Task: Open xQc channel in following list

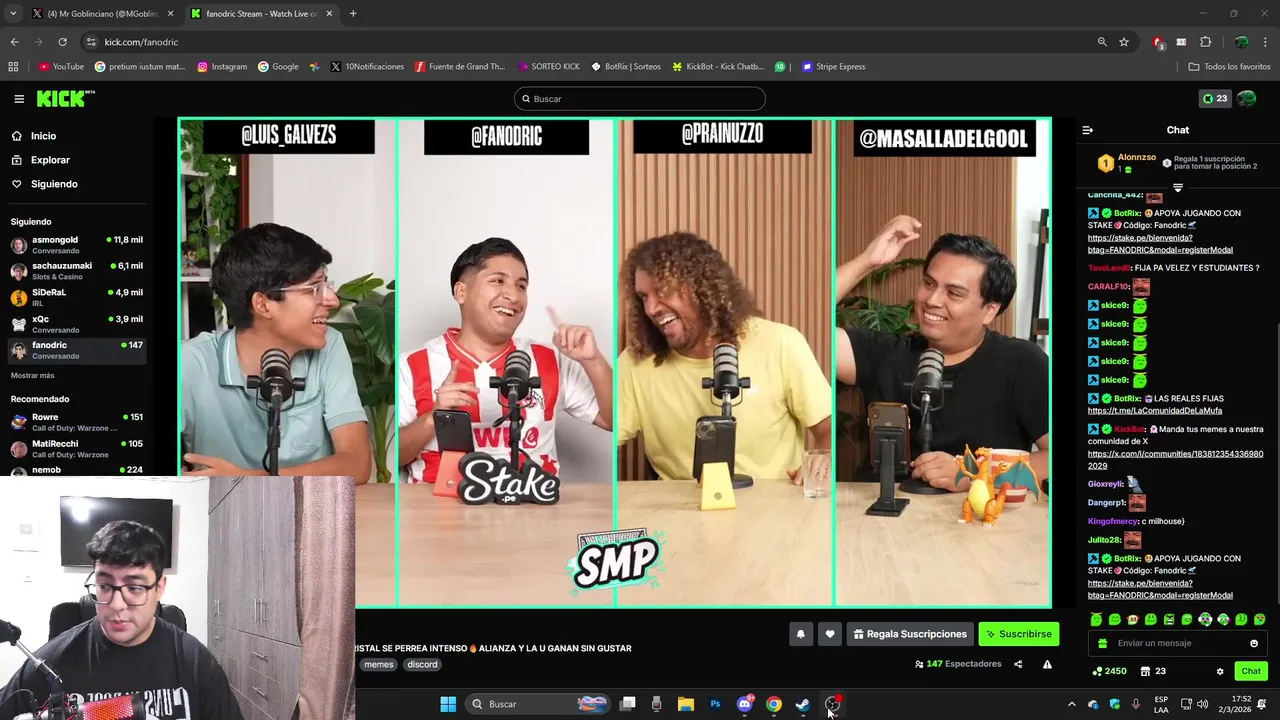Action: click(77, 323)
